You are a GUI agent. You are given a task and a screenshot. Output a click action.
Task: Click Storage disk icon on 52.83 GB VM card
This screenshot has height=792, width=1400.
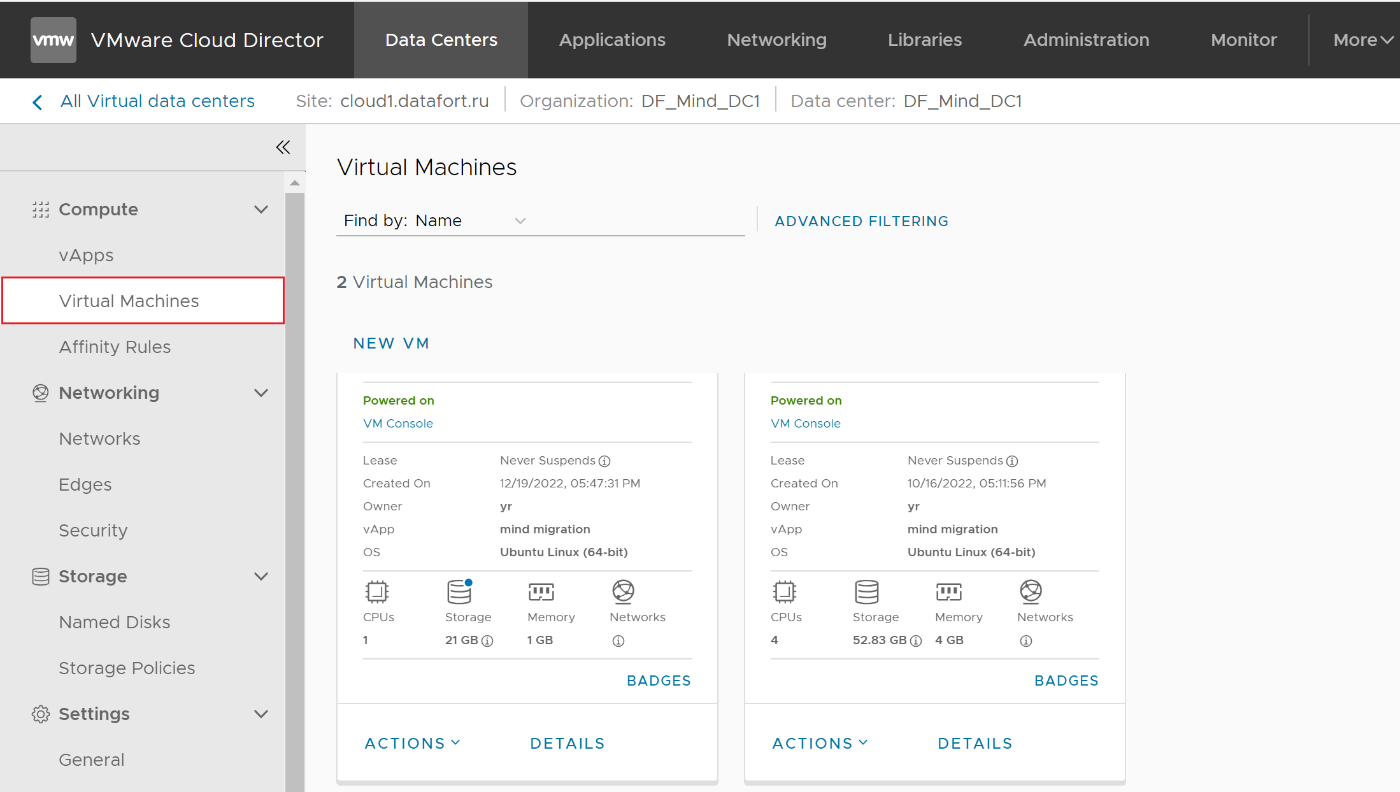tap(867, 592)
